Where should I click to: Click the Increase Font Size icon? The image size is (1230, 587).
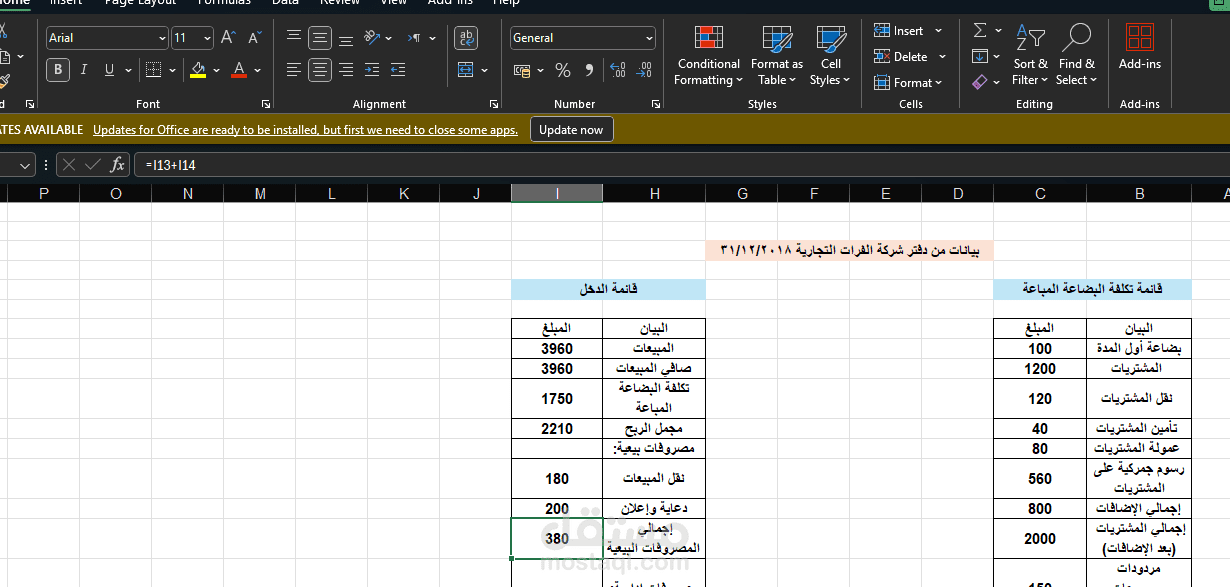point(229,38)
